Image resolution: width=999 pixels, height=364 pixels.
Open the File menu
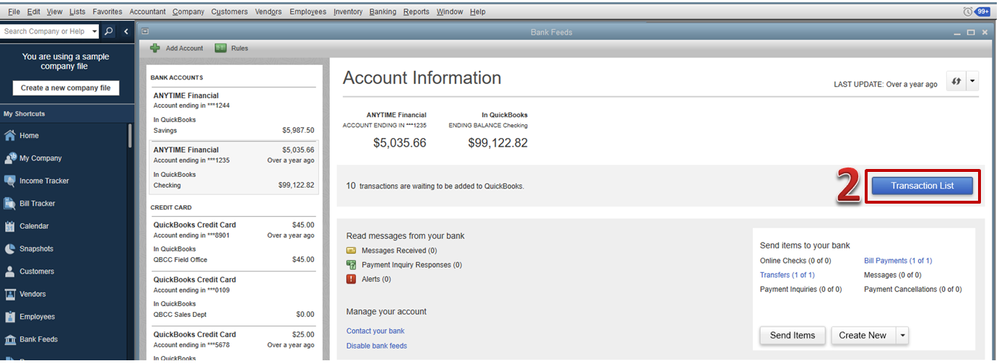(14, 11)
